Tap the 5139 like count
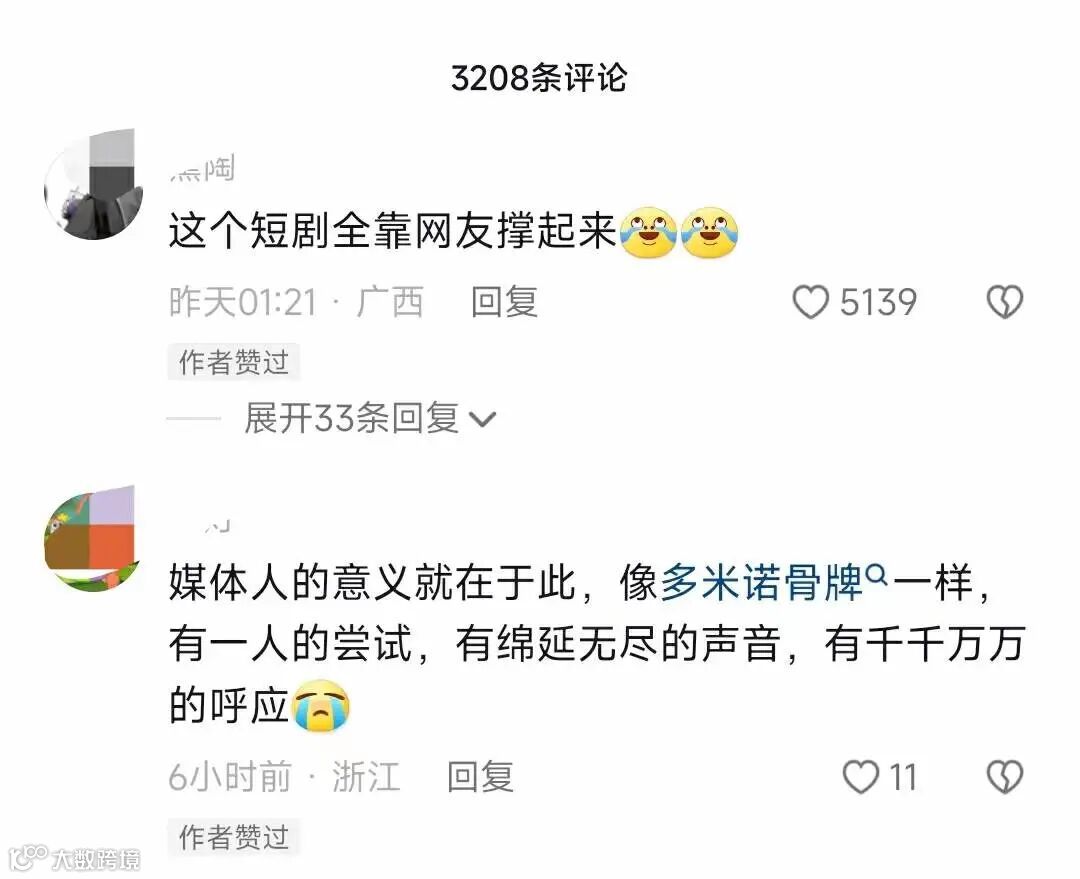1080x879 pixels. tap(878, 302)
